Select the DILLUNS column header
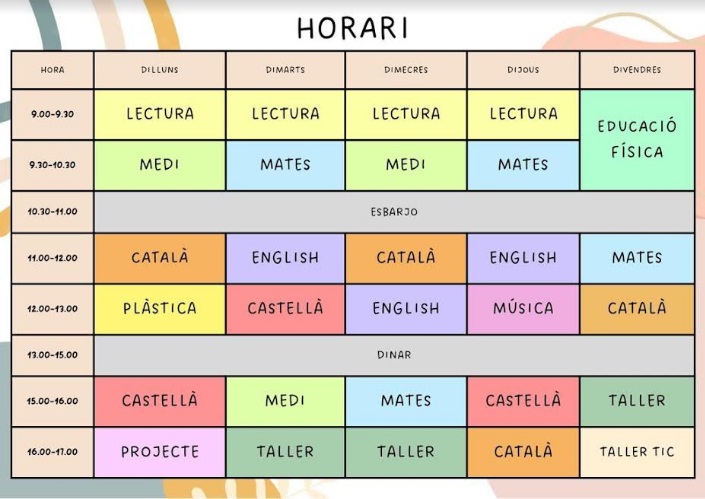Screen dimensions: 705x499 [x=160, y=70]
